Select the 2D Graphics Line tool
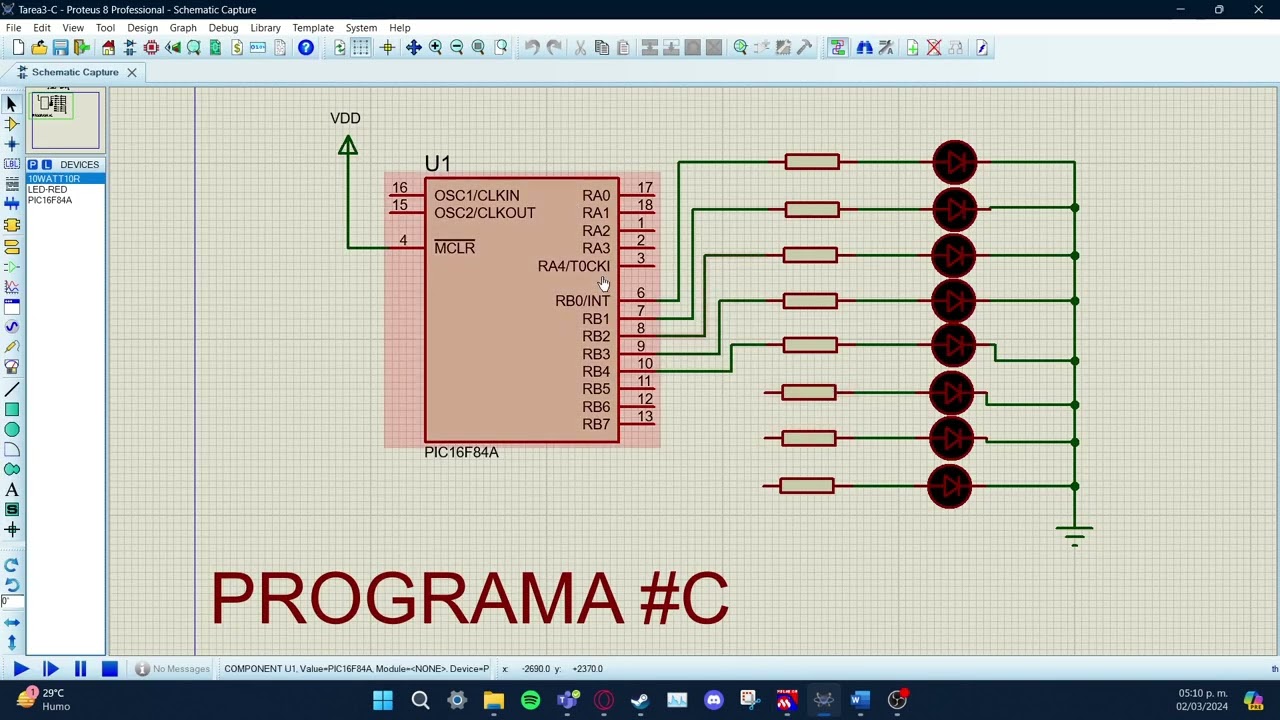 [12, 389]
